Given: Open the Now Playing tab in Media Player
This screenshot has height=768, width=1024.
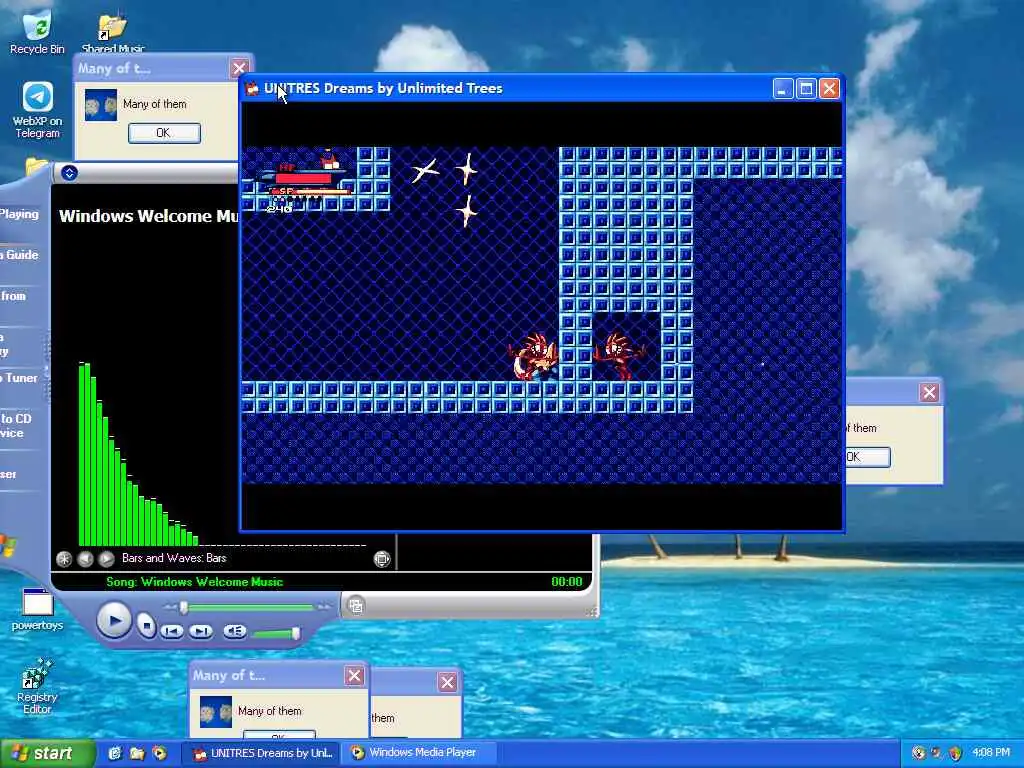Looking at the screenshot, I should [x=19, y=214].
